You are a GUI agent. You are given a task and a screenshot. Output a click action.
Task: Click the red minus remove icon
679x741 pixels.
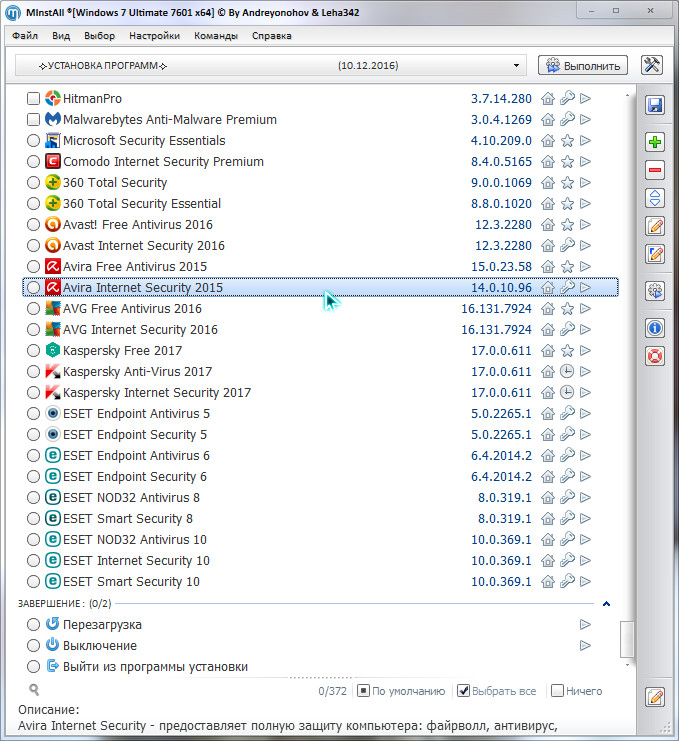pos(655,170)
